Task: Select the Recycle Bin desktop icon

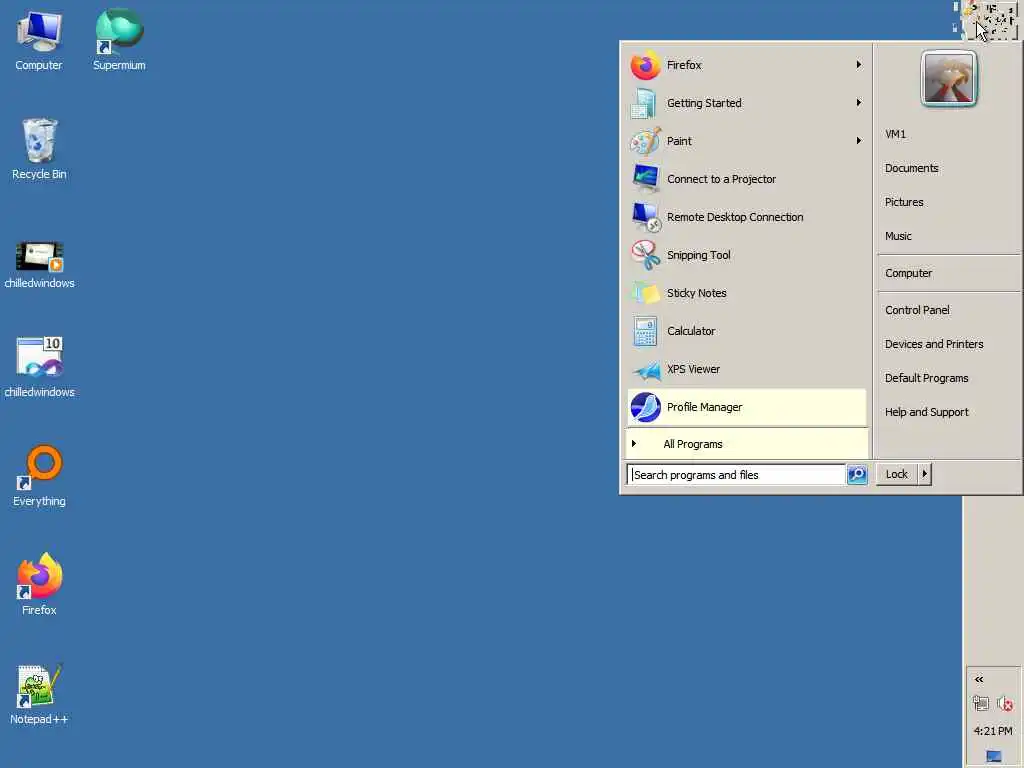Action: point(39,149)
